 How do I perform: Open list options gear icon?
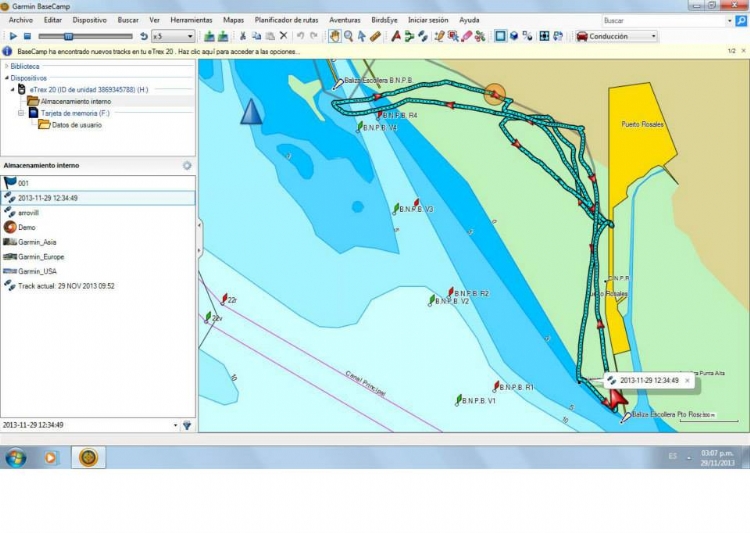point(187,166)
